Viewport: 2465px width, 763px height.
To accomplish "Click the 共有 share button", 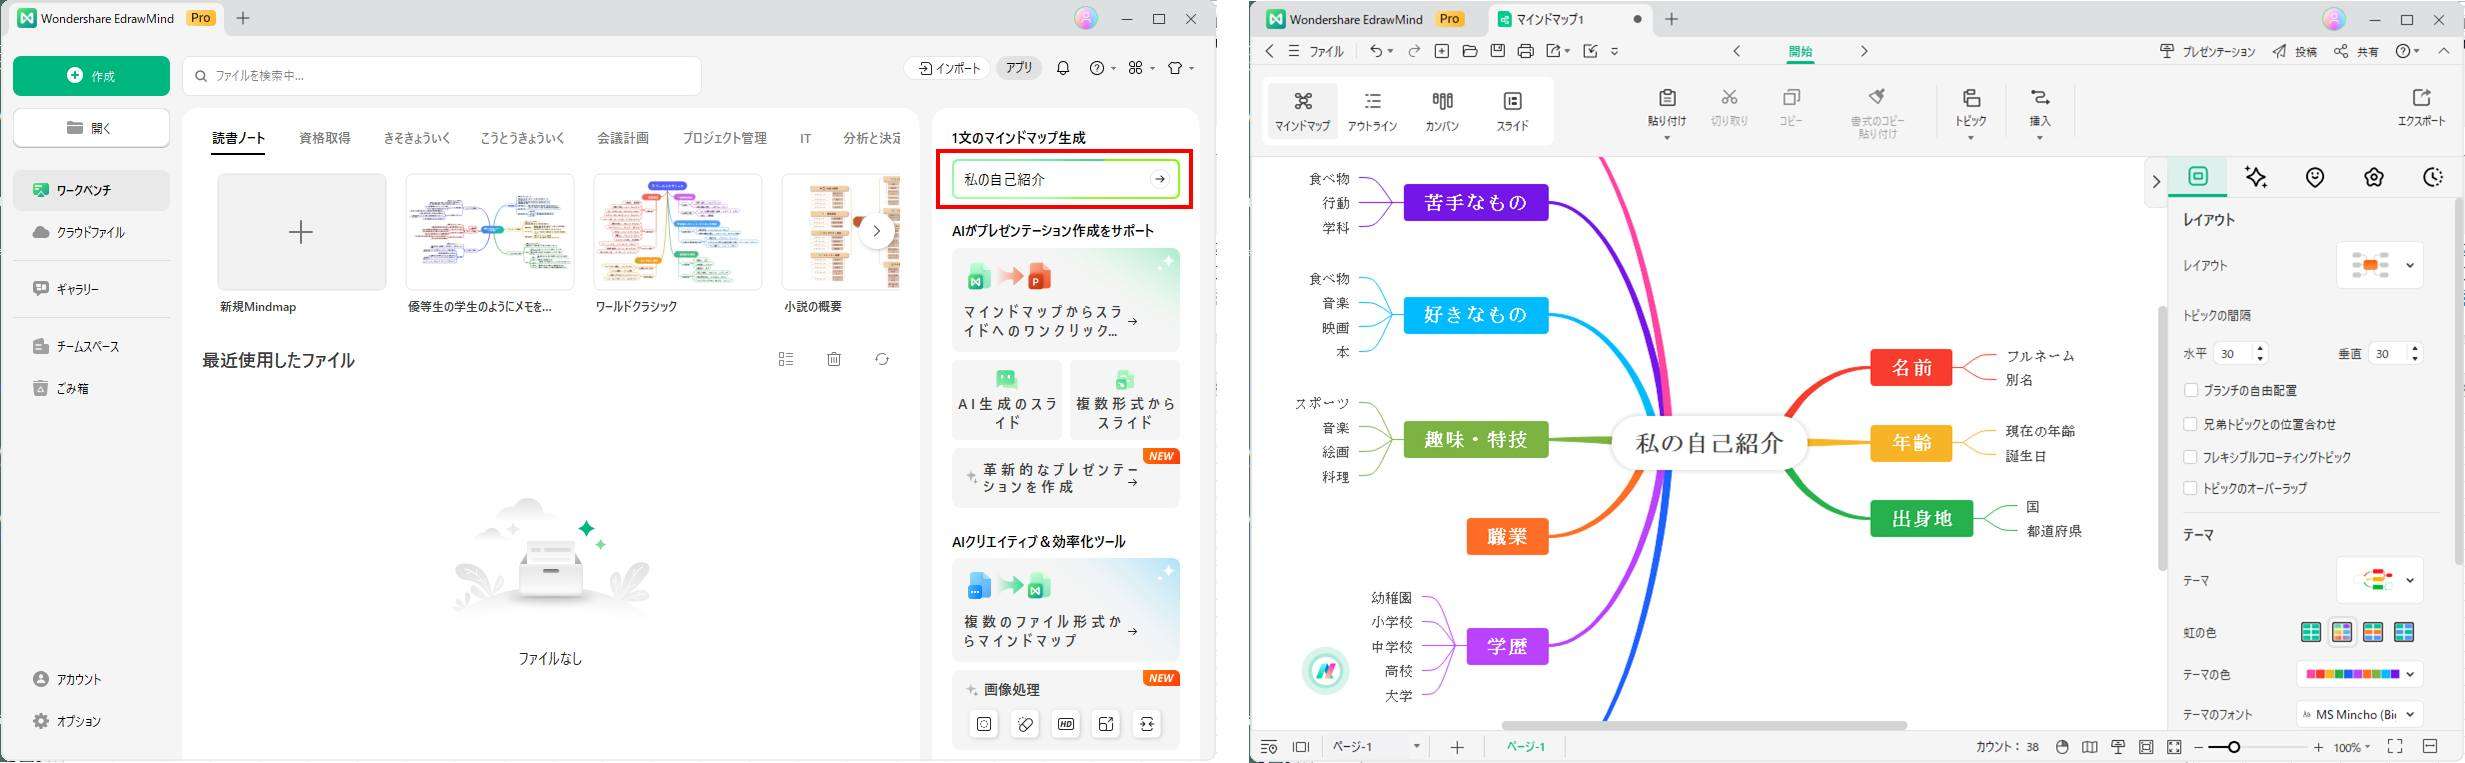I will (x=2356, y=51).
